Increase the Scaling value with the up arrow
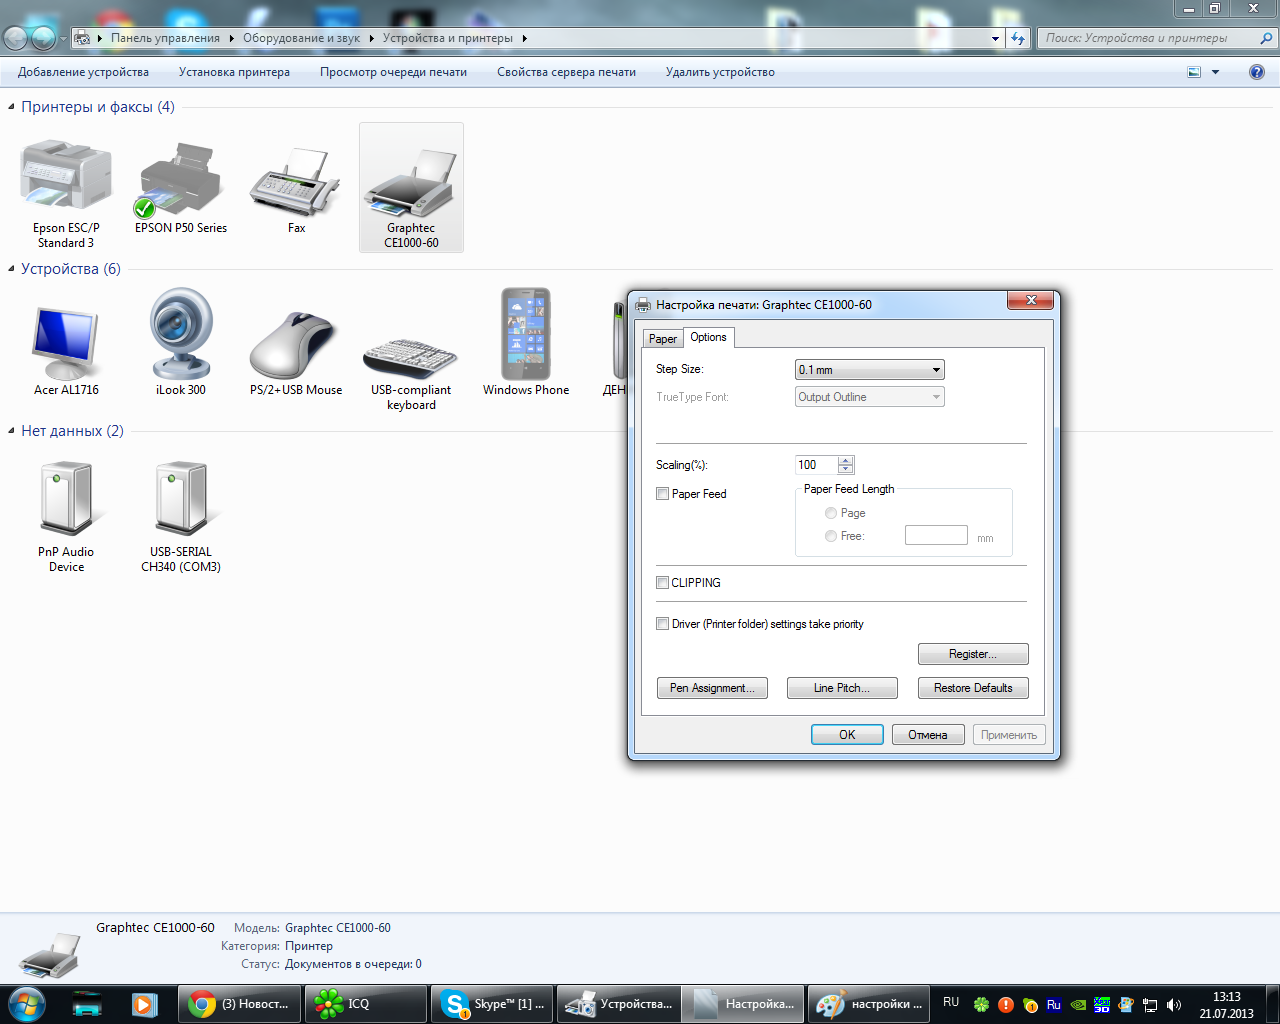Image resolution: width=1280 pixels, height=1024 pixels. coord(846,460)
